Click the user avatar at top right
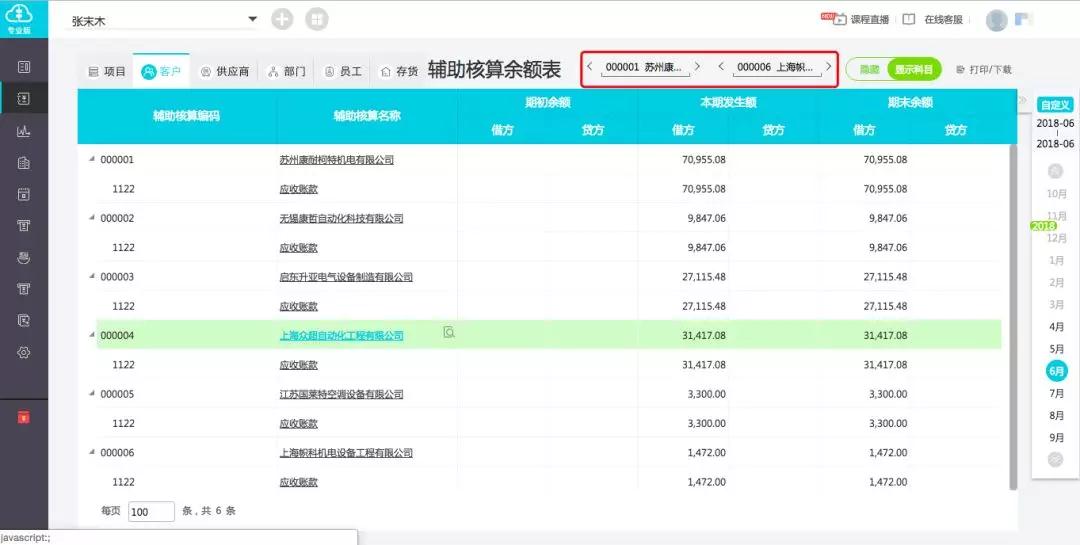This screenshot has height=545, width=1080. click(x=997, y=20)
